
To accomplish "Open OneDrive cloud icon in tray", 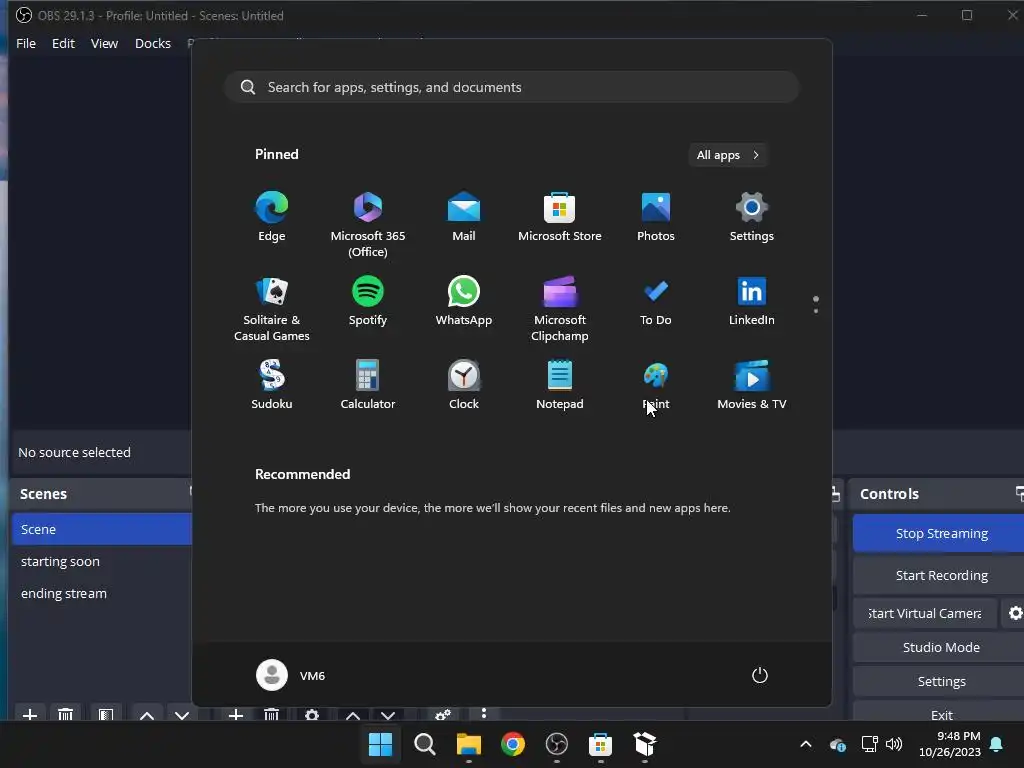I will coord(838,744).
